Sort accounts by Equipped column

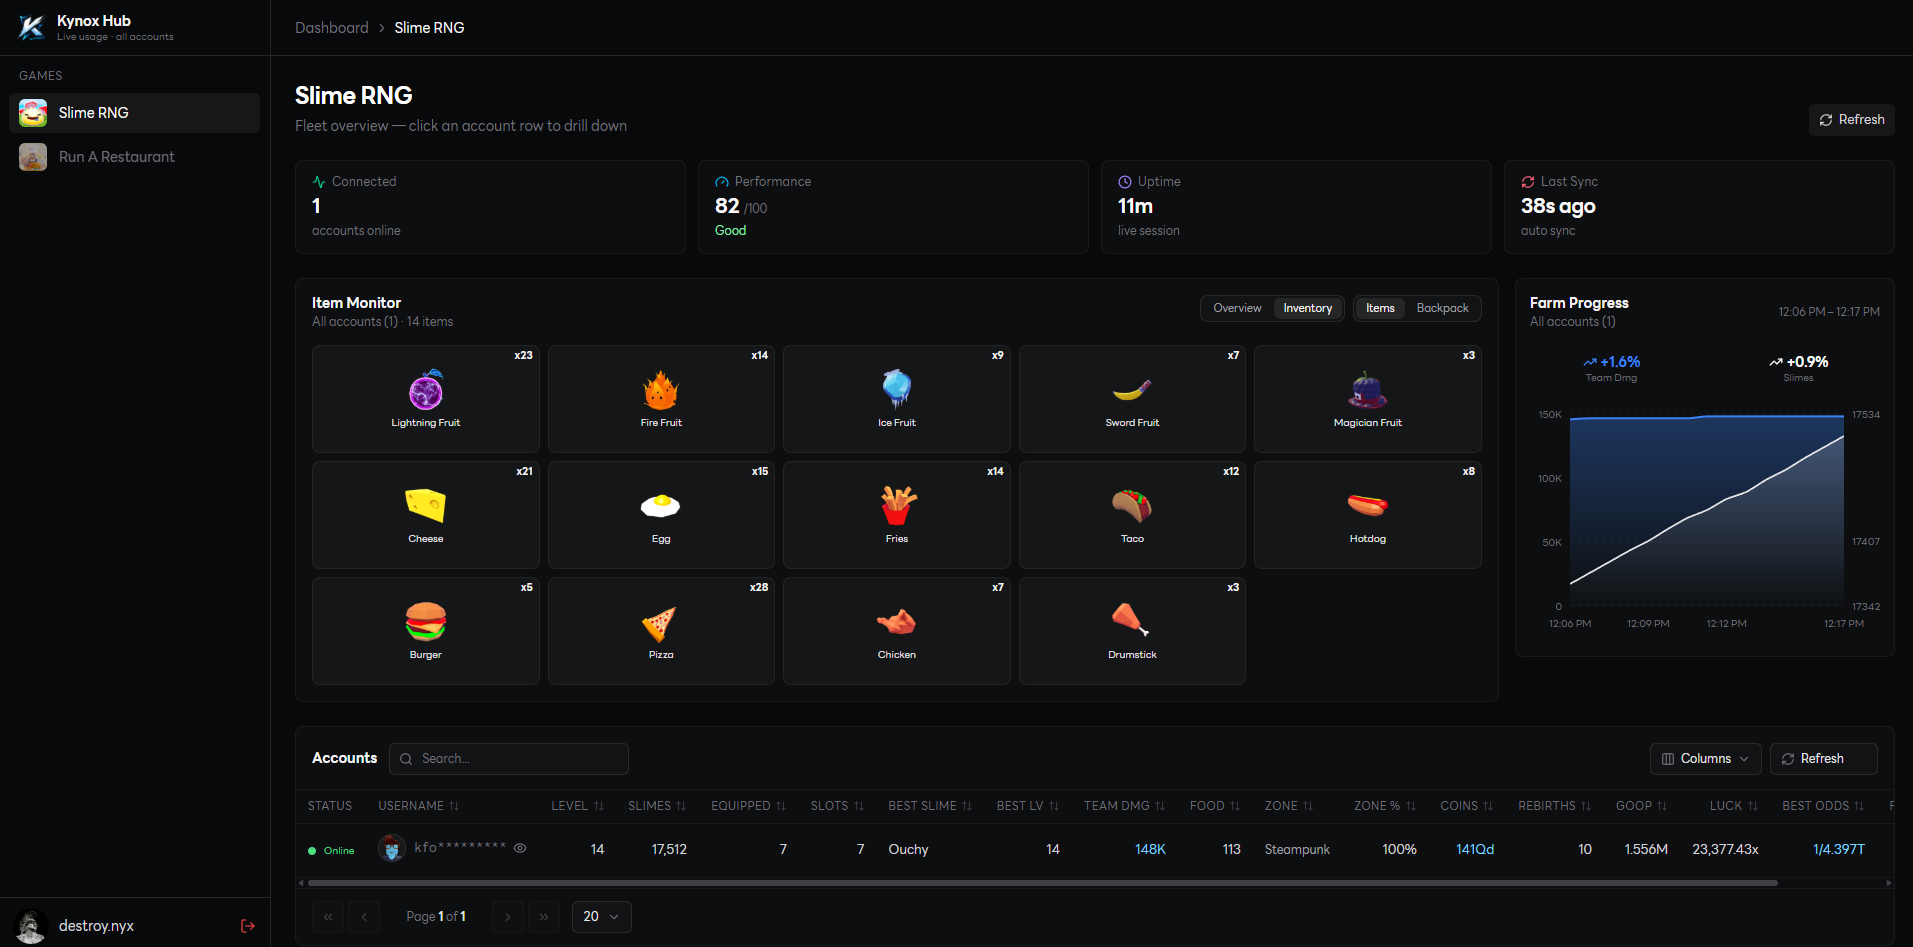[749, 806]
